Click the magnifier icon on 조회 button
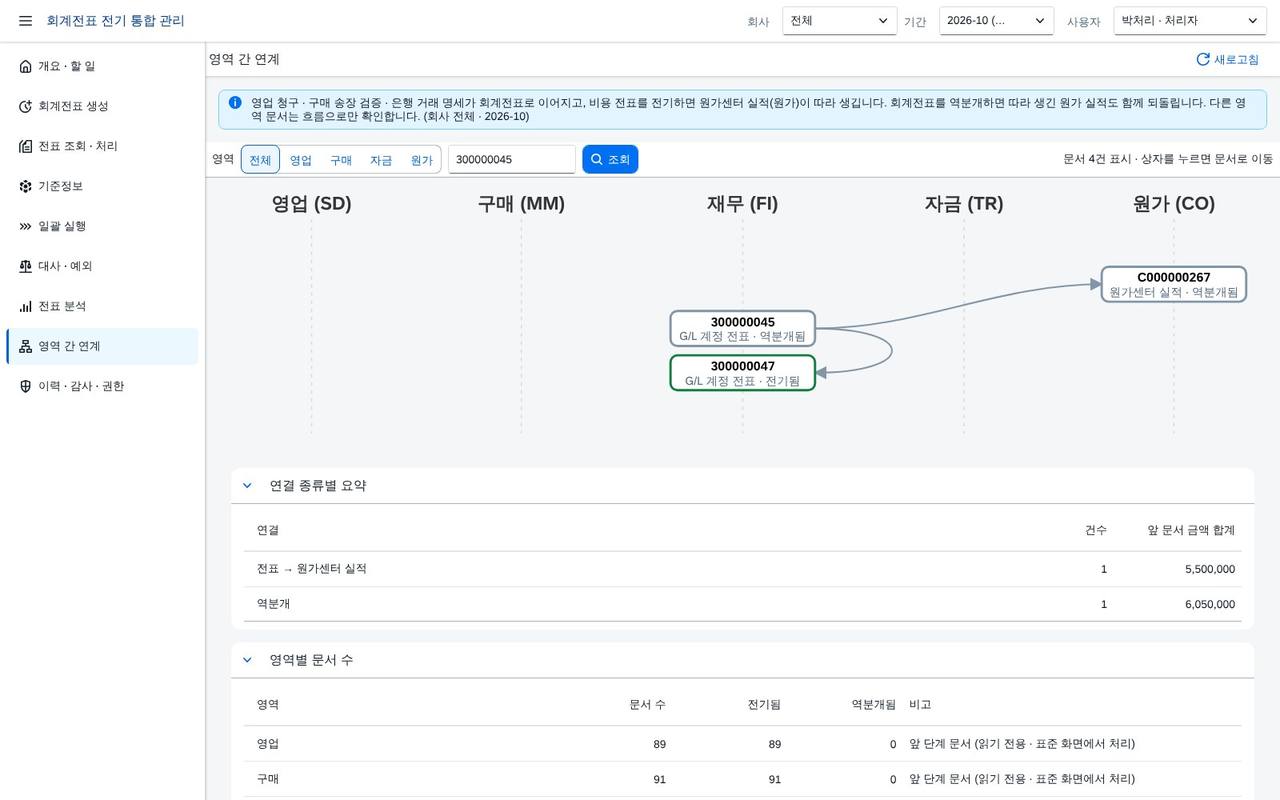Image resolution: width=1280 pixels, height=800 pixels. tap(597, 159)
